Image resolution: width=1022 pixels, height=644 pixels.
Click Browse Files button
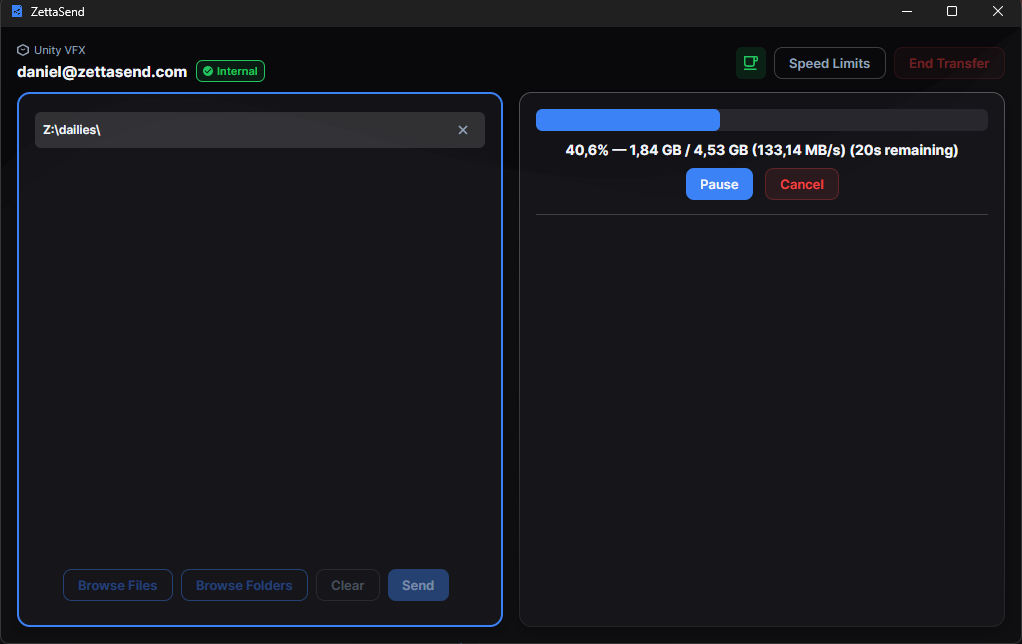117,585
